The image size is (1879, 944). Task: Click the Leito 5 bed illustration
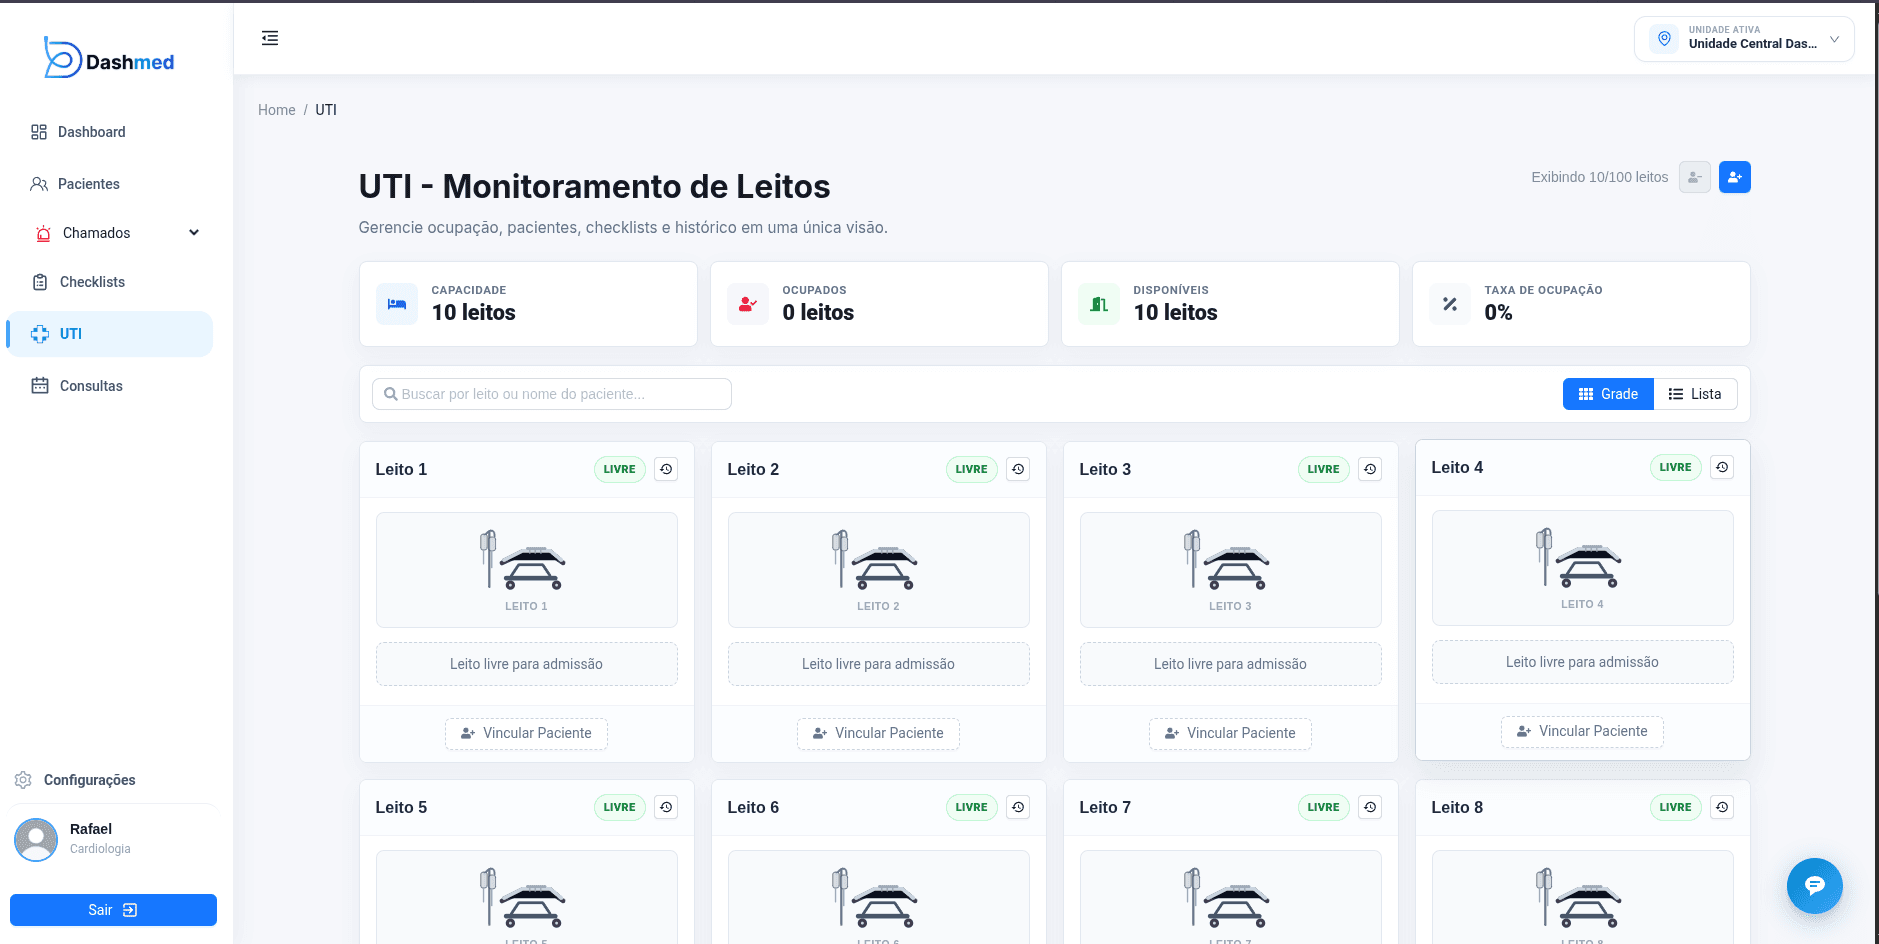click(x=522, y=898)
